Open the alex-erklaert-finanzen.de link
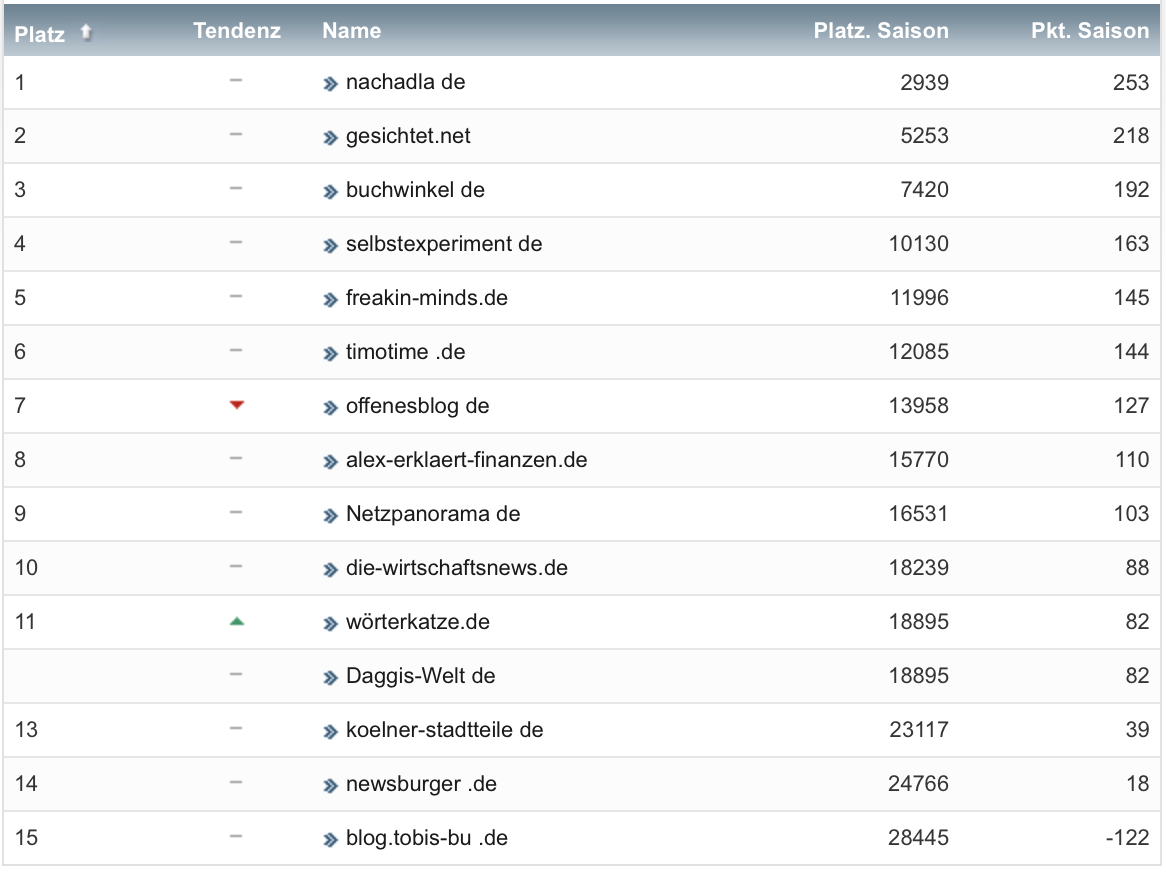Viewport: 1166px width, 872px height. [x=466, y=460]
